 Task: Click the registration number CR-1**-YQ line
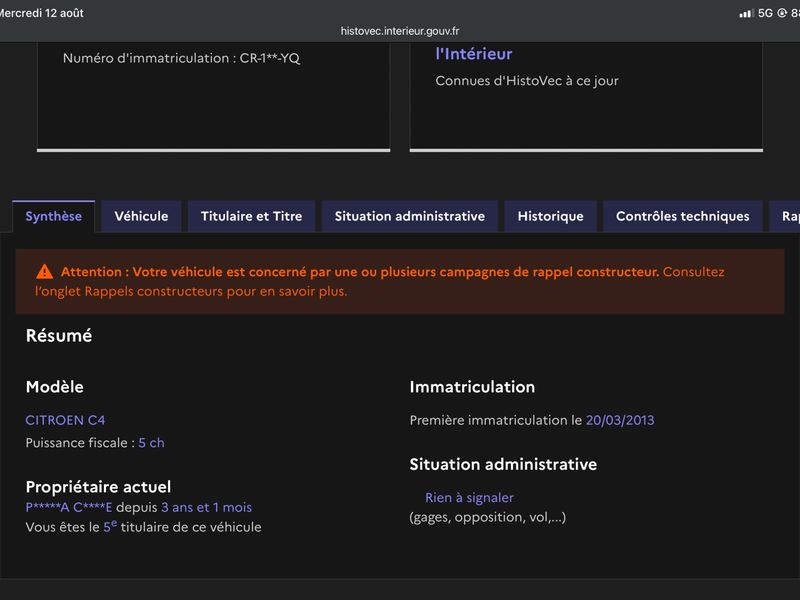coord(182,58)
